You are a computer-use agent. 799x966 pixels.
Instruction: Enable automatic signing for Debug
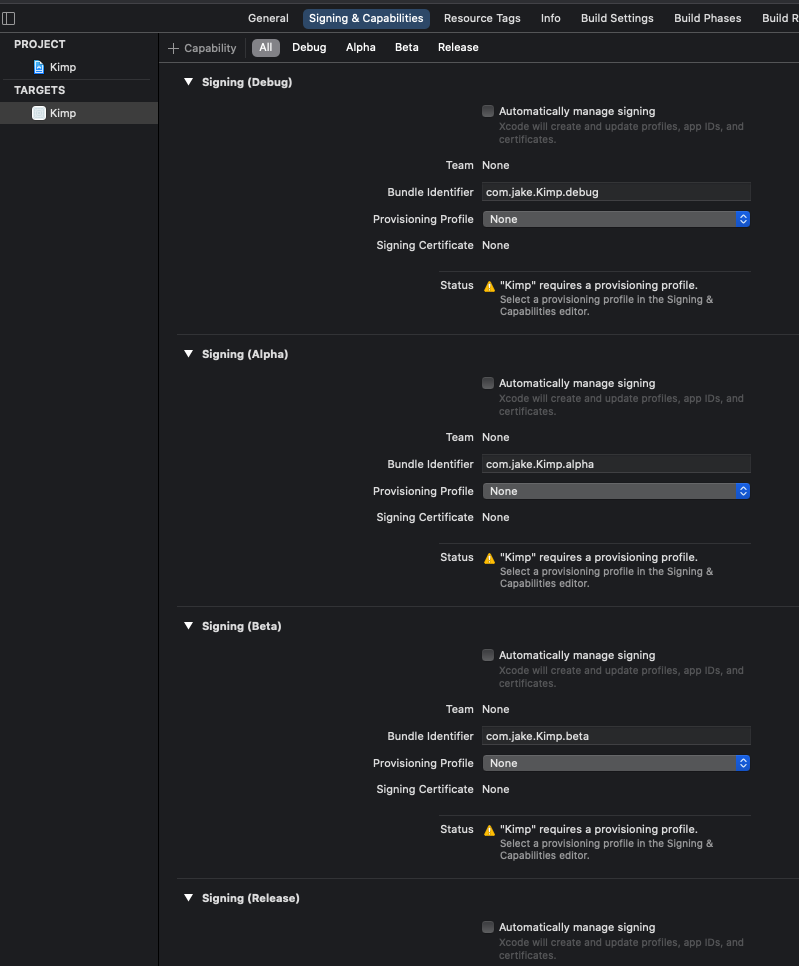pos(488,112)
